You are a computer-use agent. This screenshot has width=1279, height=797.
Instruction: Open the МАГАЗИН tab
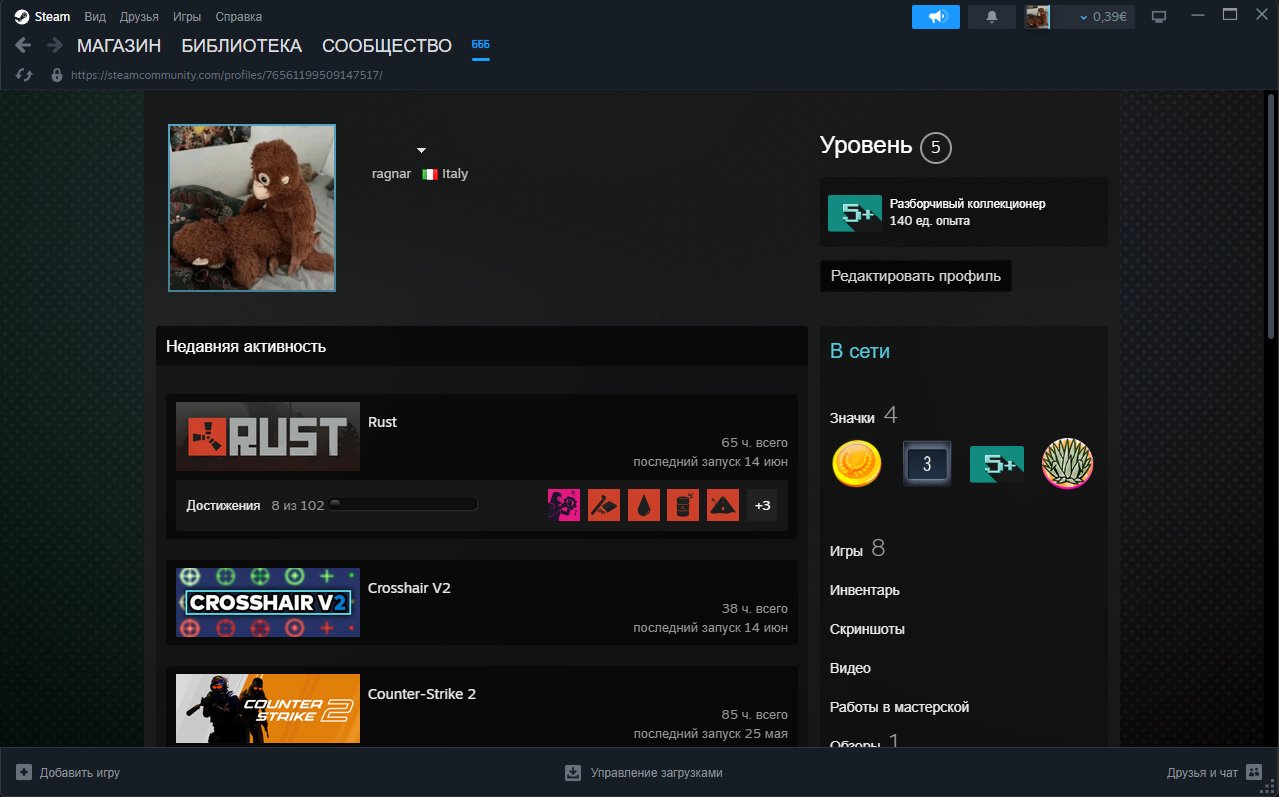click(119, 46)
